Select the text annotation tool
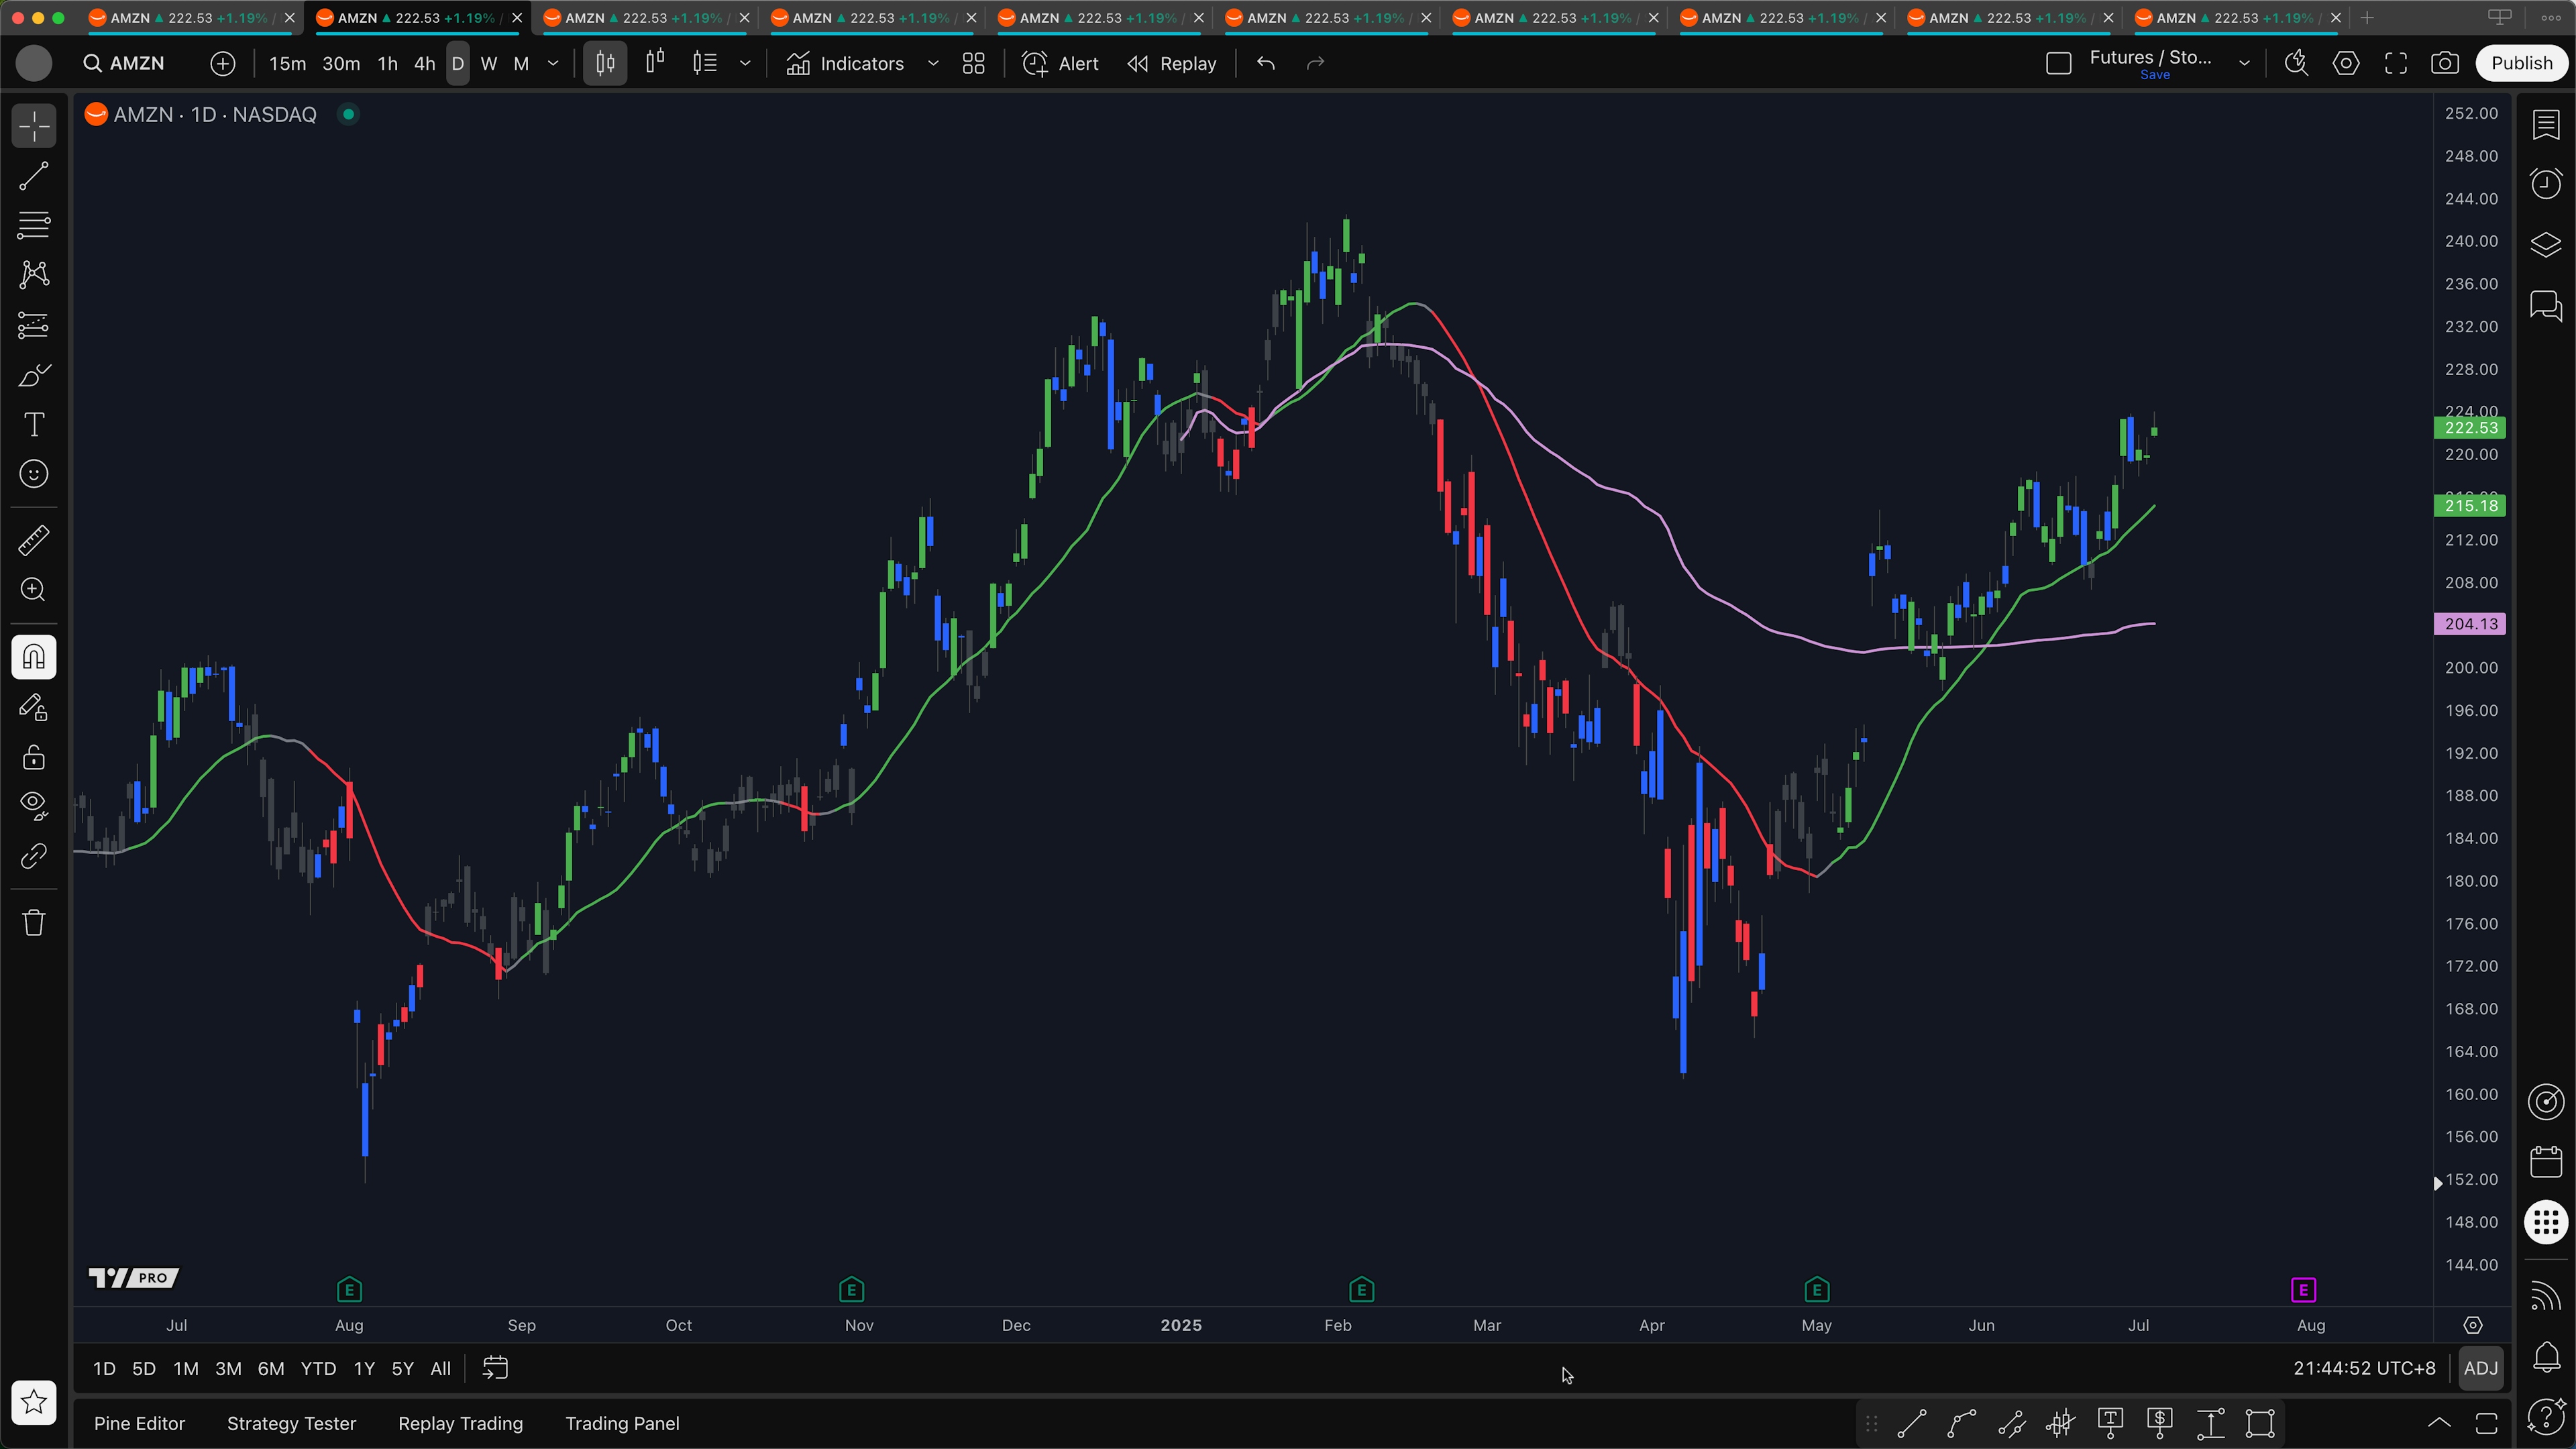 34,424
